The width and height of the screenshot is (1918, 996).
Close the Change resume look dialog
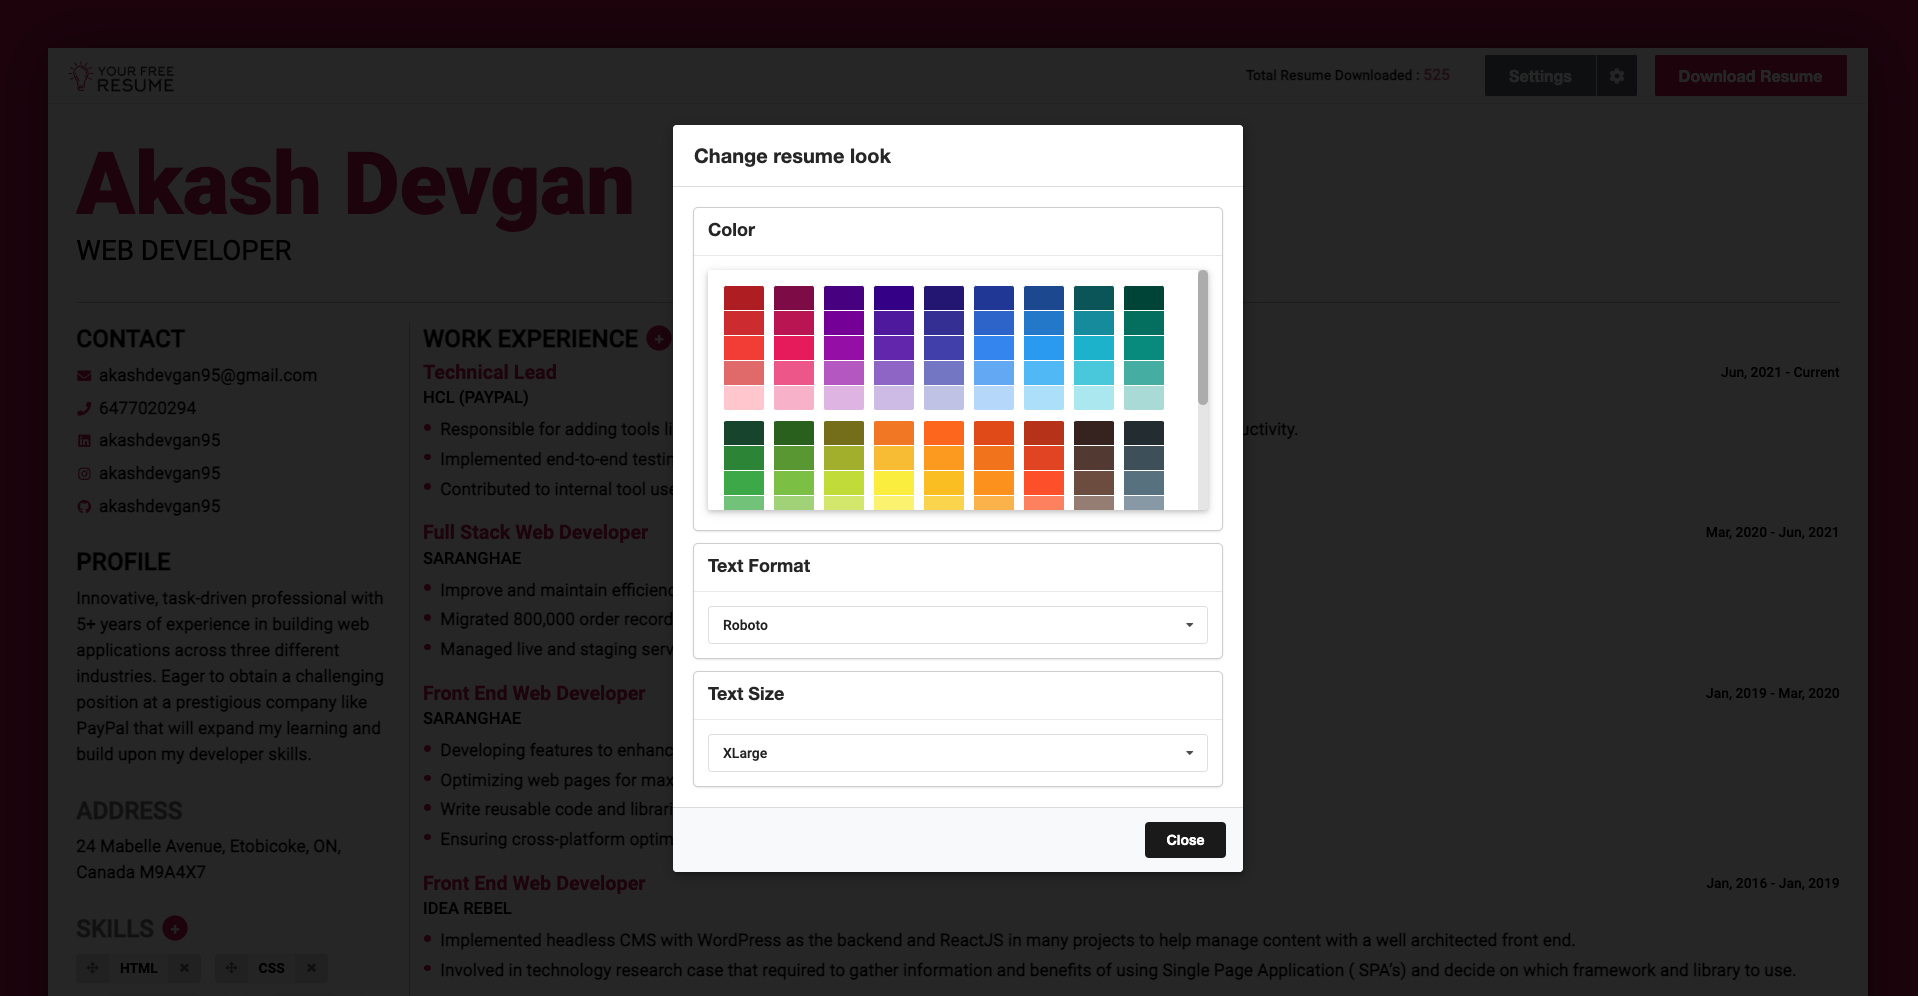1185,840
